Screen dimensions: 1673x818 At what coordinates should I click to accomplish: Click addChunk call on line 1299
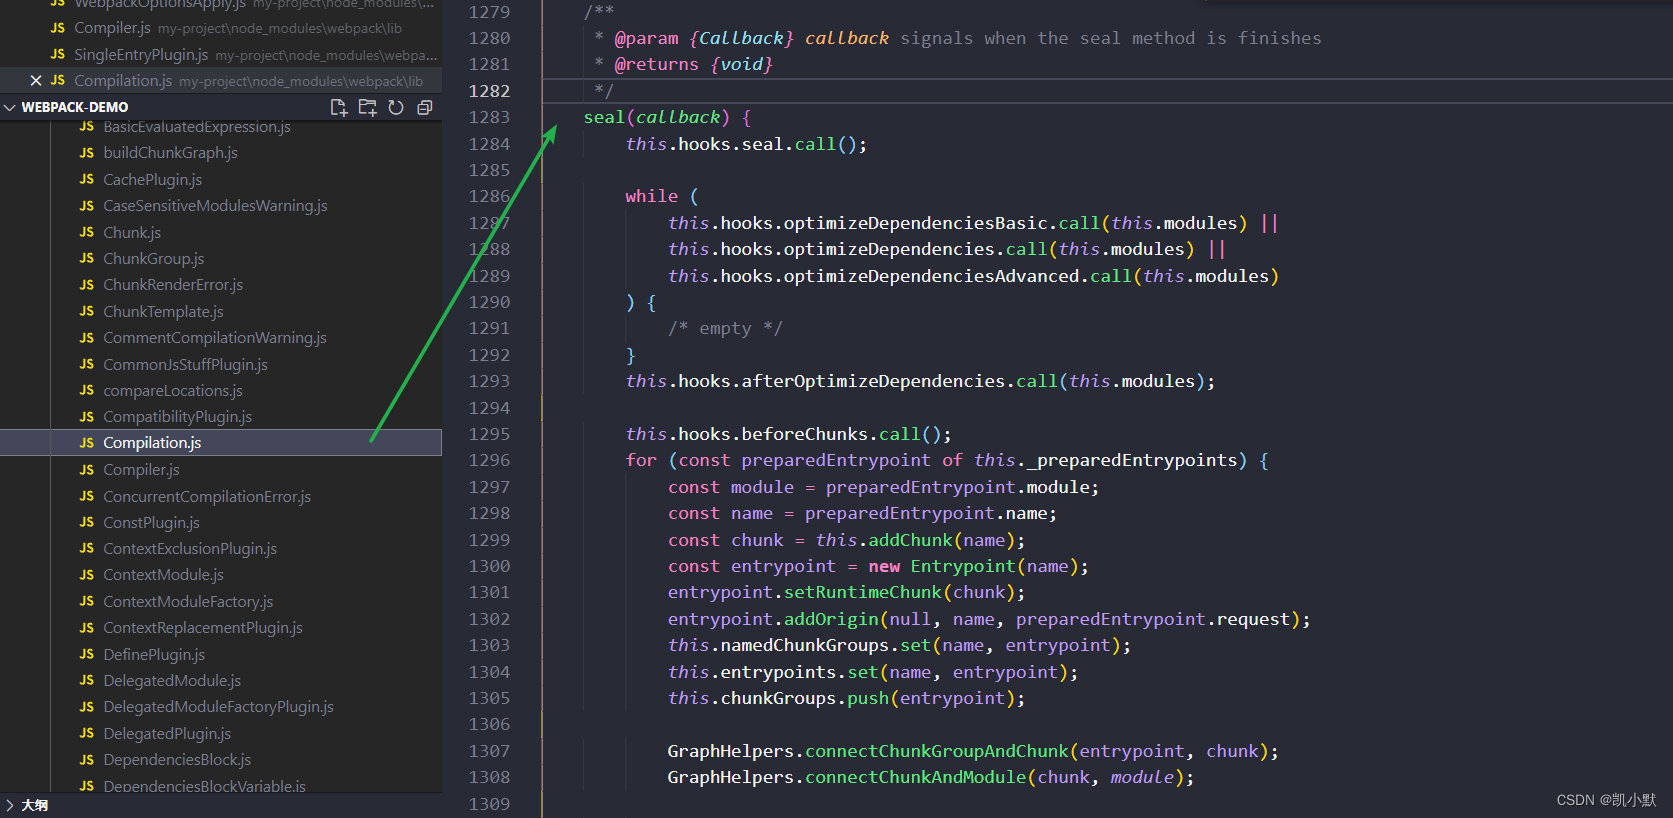tap(910, 540)
